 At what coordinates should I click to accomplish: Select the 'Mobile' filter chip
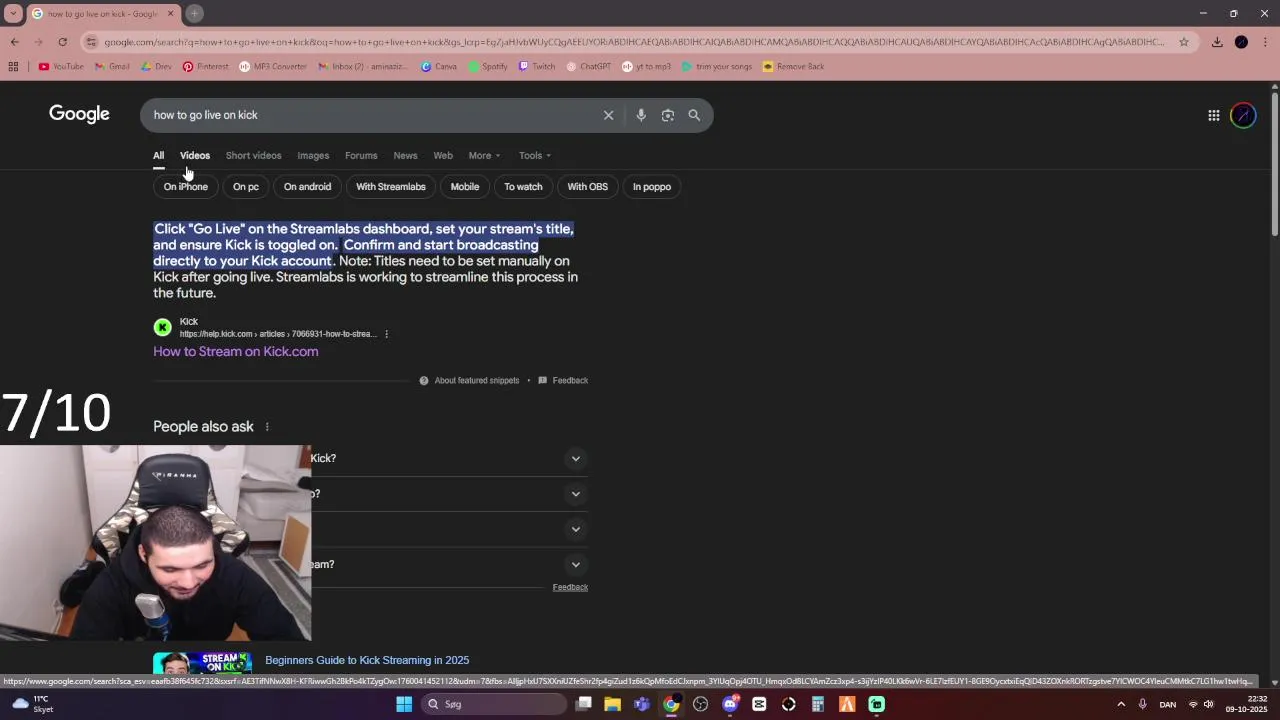tap(465, 187)
